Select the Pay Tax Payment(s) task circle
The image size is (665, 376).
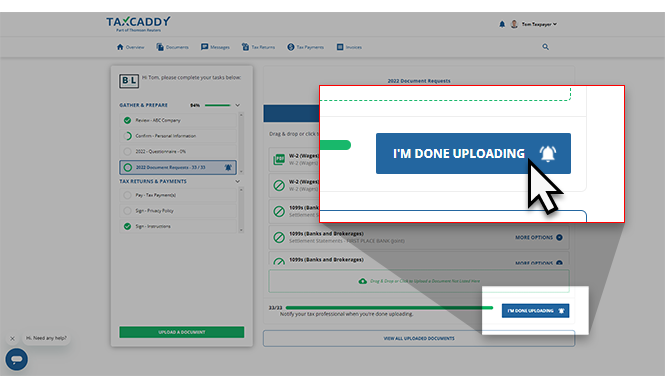tap(127, 195)
